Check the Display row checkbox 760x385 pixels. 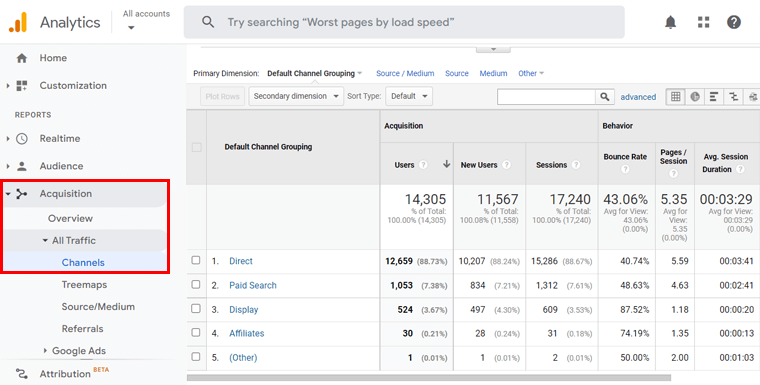click(196, 308)
